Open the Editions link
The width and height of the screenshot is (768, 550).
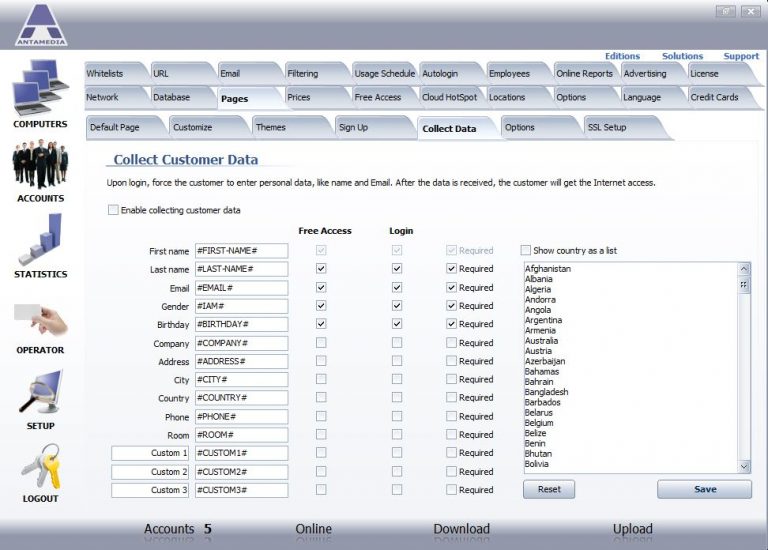pos(622,56)
